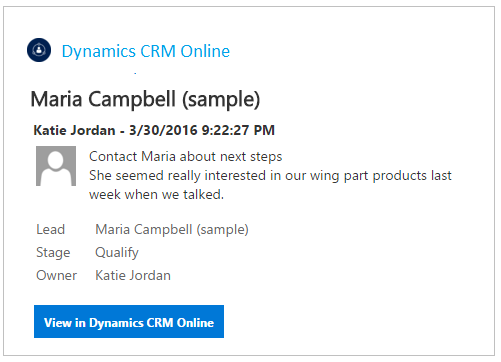This screenshot has height=362, width=501.
Task: Click the 'She seemed really interested' sentence
Action: tap(270, 185)
